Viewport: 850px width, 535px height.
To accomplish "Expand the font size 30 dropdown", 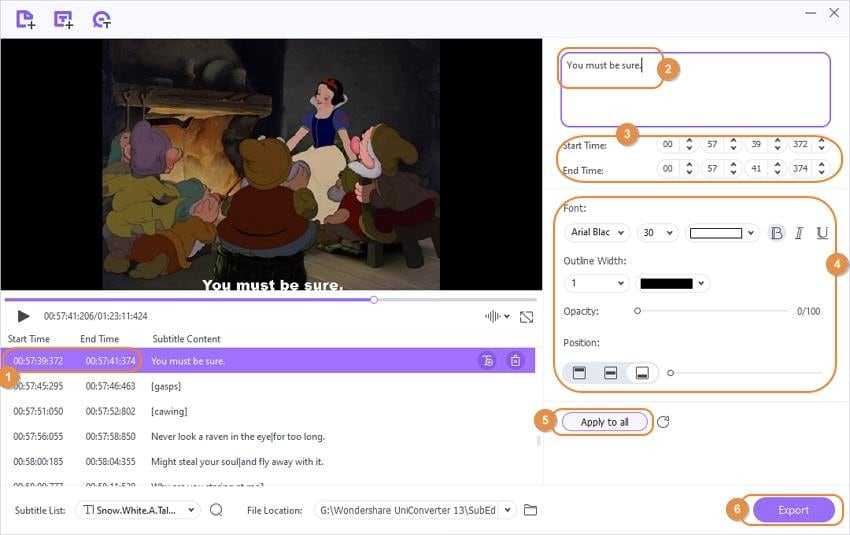I will pyautogui.click(x=656, y=233).
